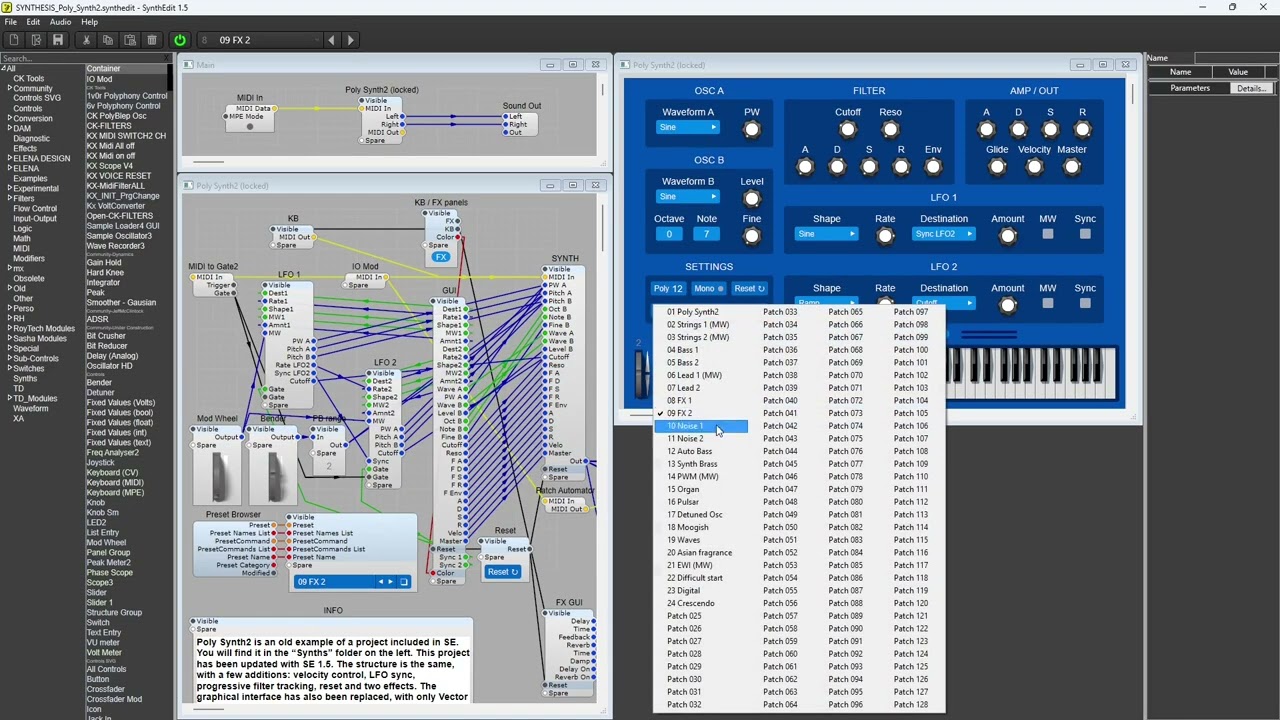
Task: Expand the ELENA DESIGN tree folder
Action: pyautogui.click(x=10, y=159)
